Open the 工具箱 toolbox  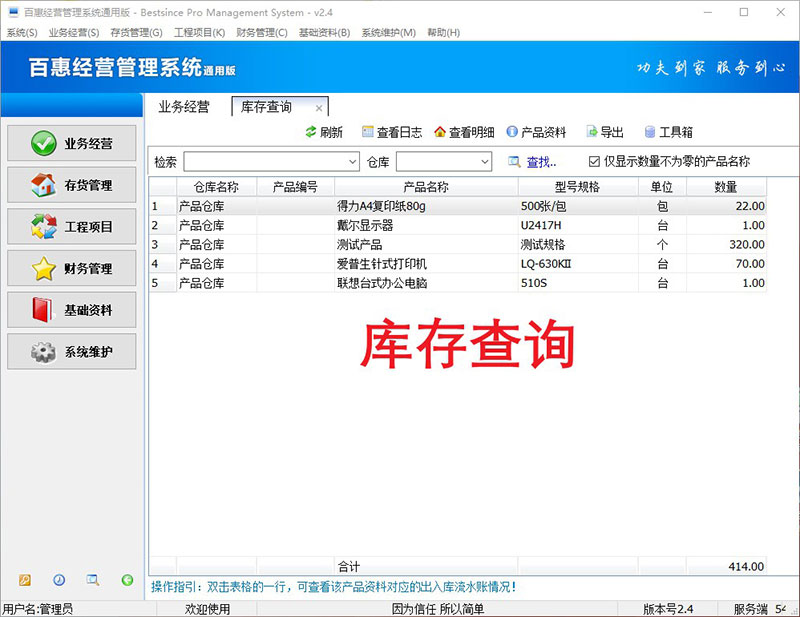(x=668, y=132)
